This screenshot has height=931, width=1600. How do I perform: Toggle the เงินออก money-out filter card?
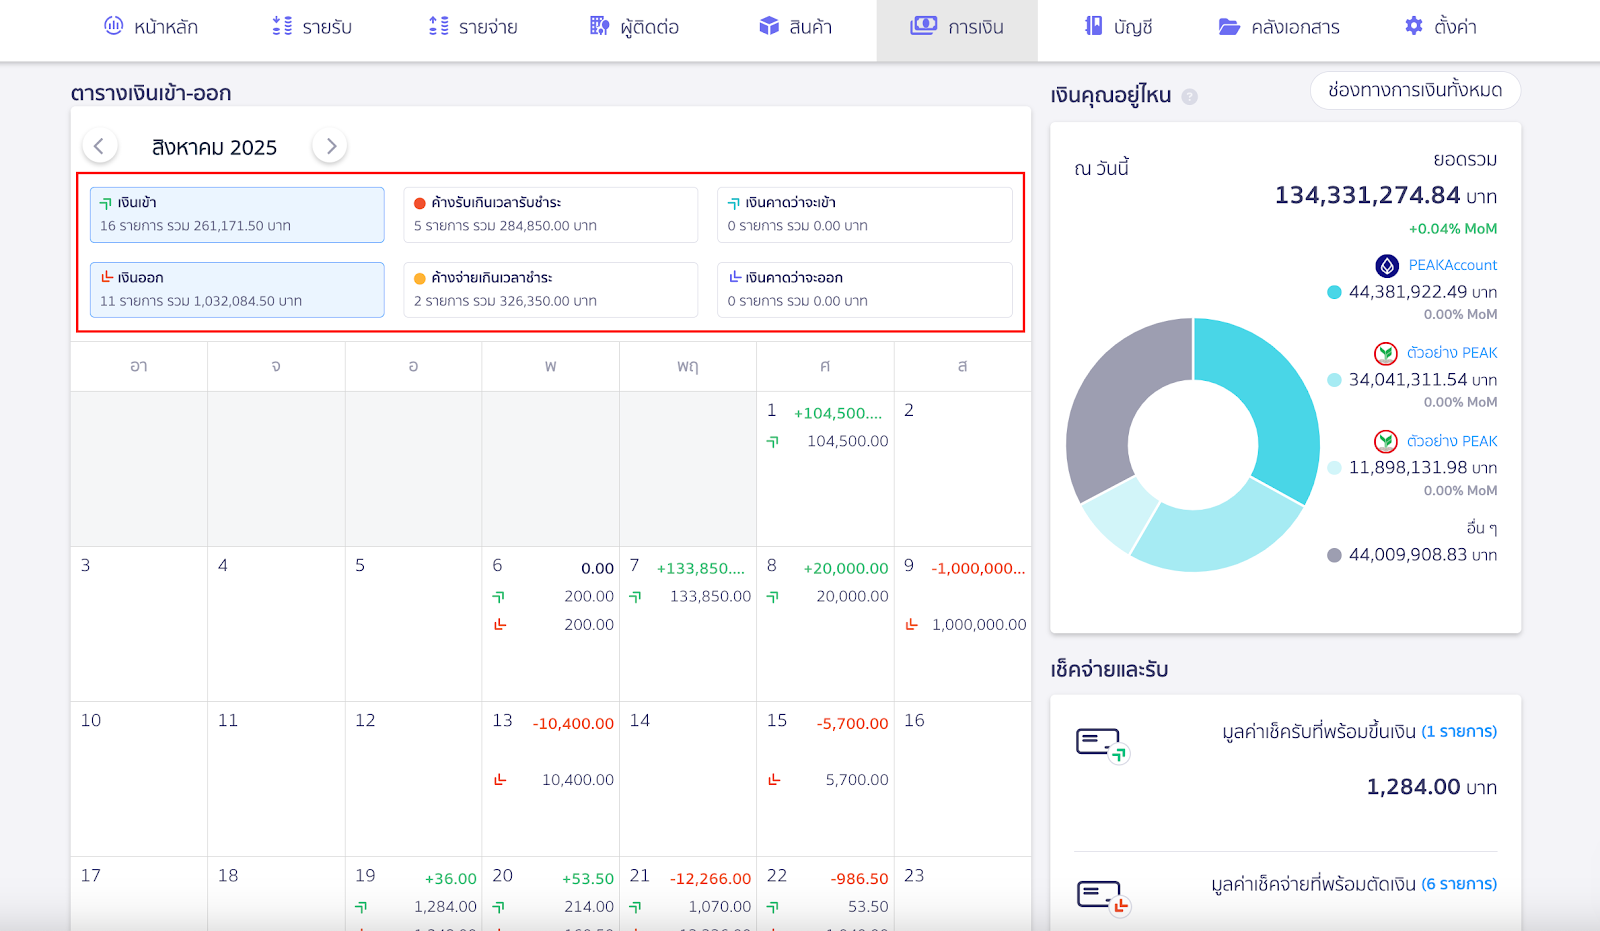pos(237,290)
